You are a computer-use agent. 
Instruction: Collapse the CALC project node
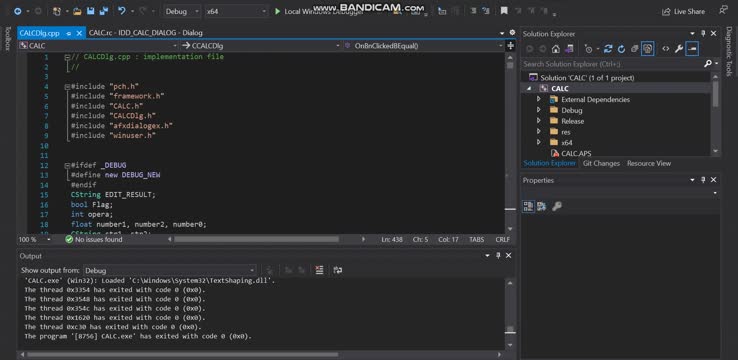529,88
